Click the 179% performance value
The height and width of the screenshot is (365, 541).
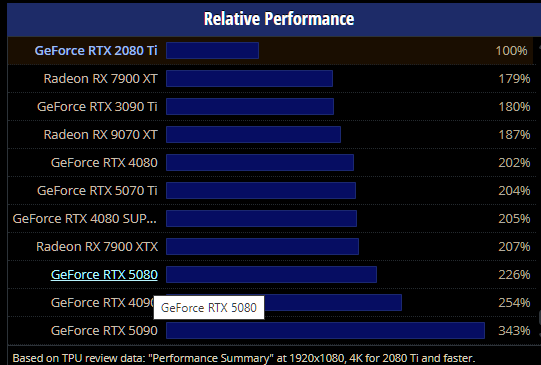pos(514,79)
